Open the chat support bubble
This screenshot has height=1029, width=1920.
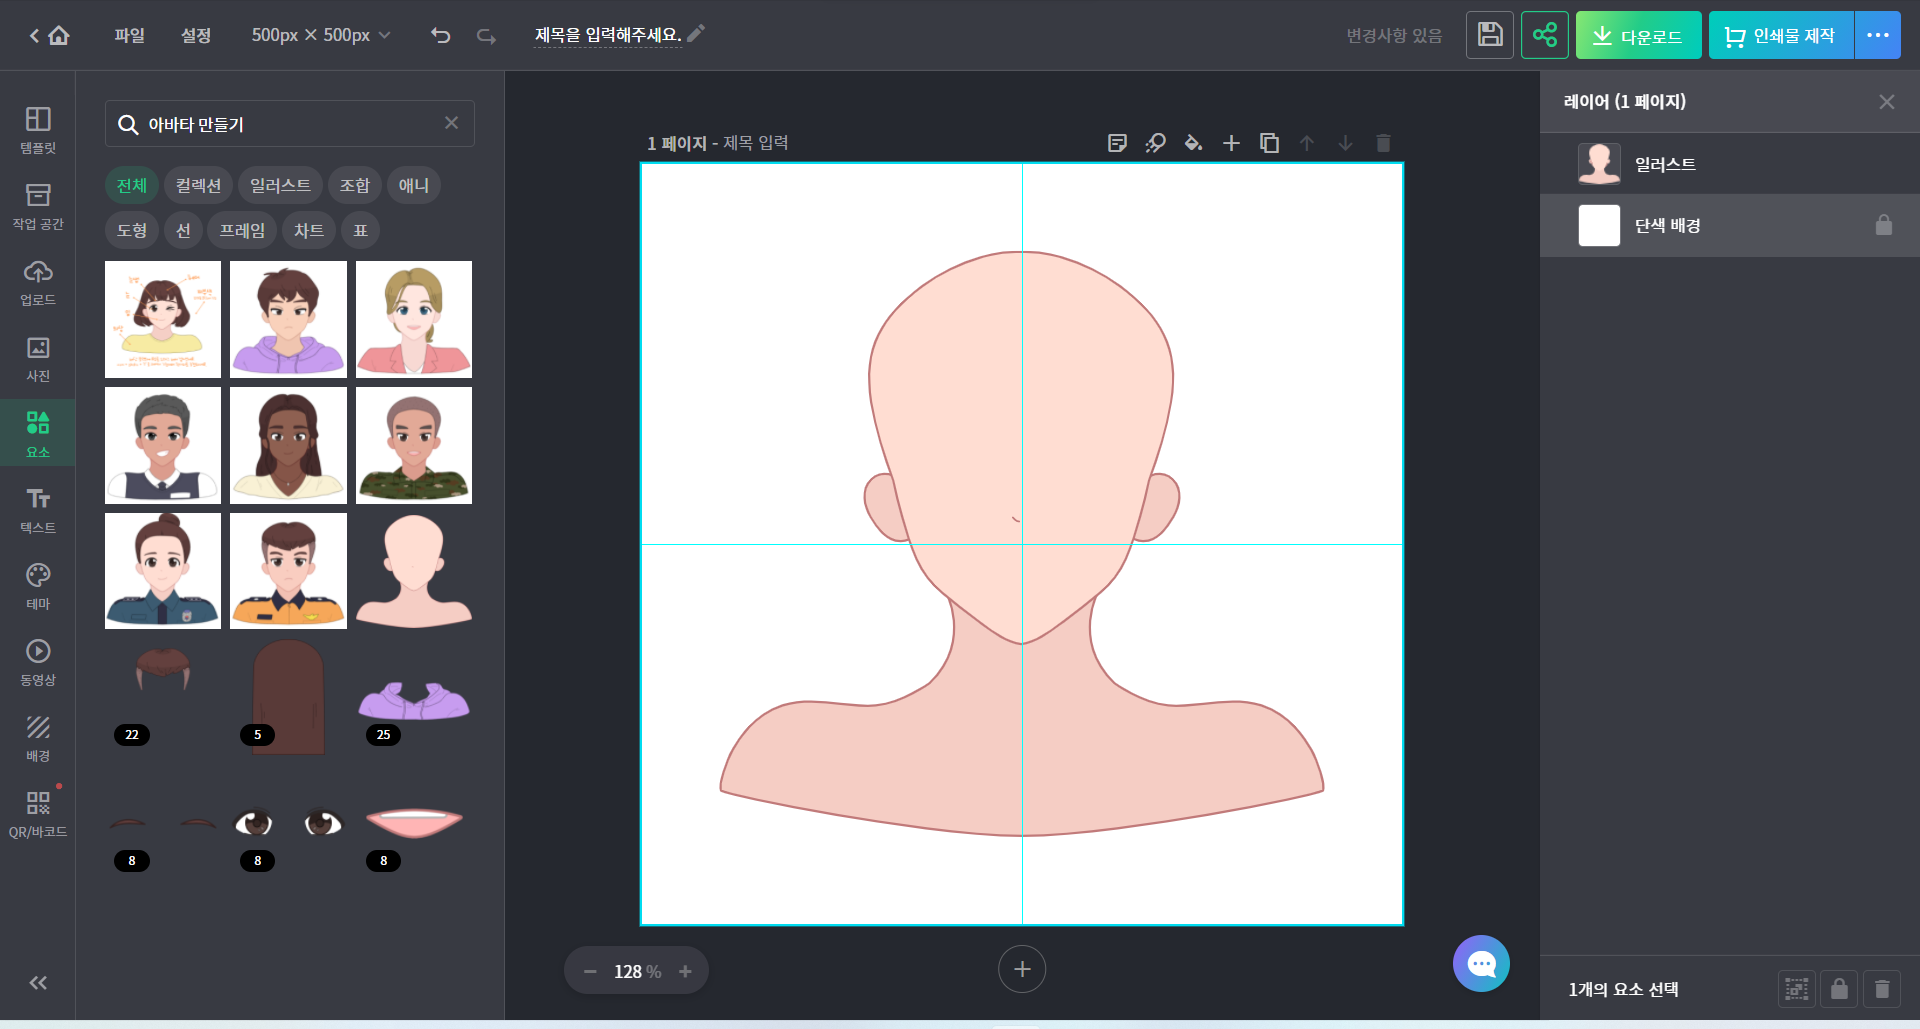click(x=1481, y=963)
